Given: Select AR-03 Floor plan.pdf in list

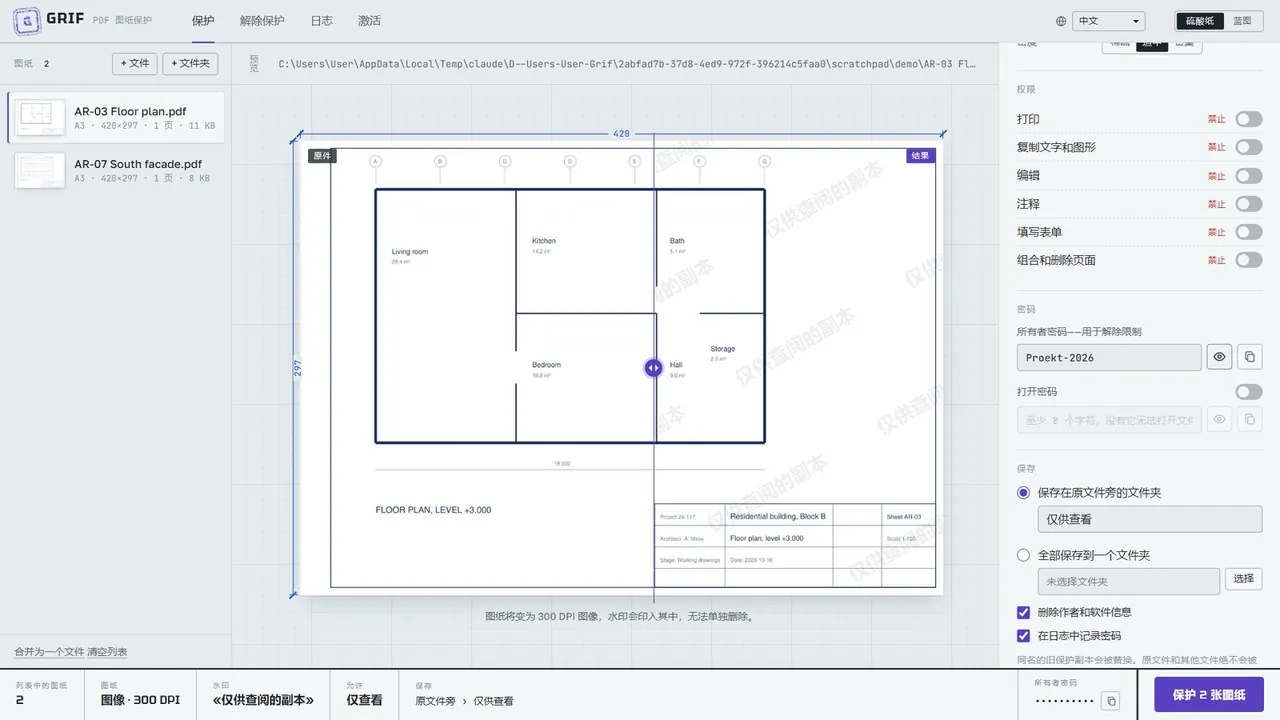Looking at the screenshot, I should [116, 117].
